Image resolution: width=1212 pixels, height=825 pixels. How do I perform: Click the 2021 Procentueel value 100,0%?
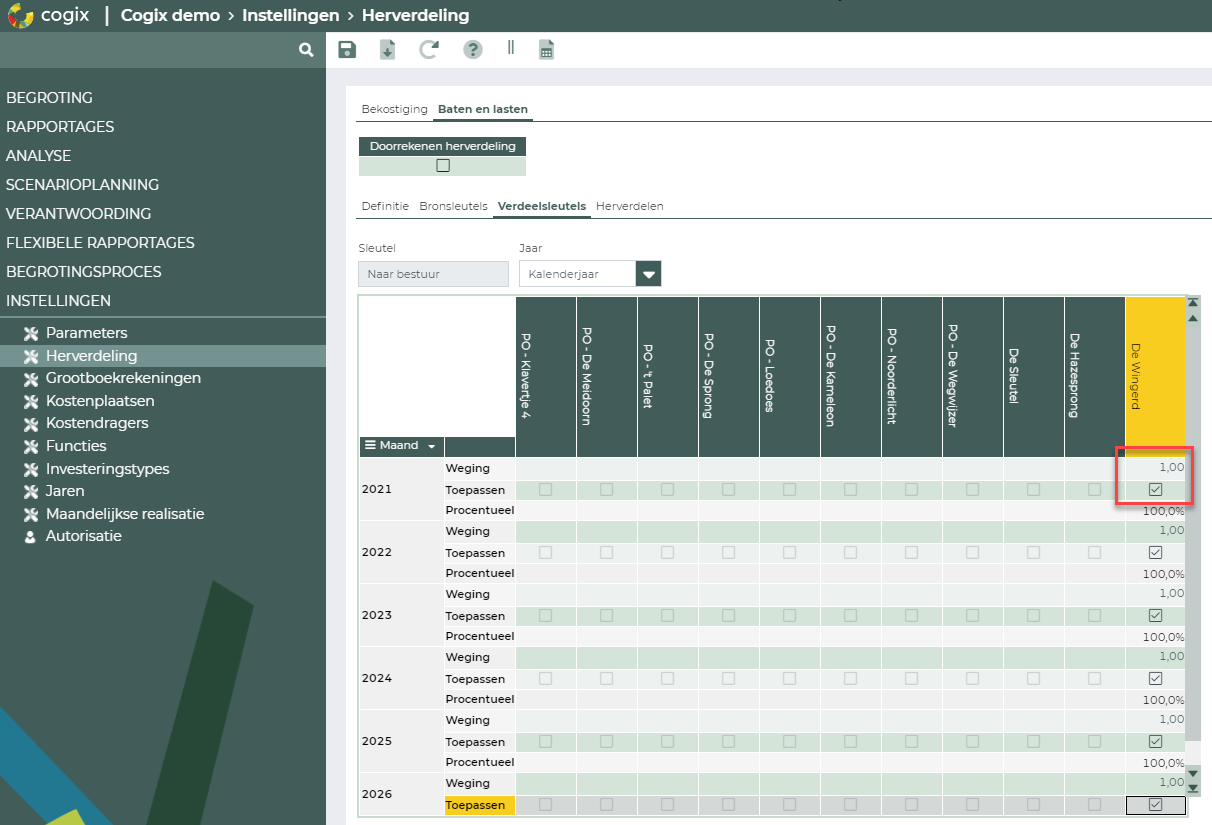(1163, 511)
